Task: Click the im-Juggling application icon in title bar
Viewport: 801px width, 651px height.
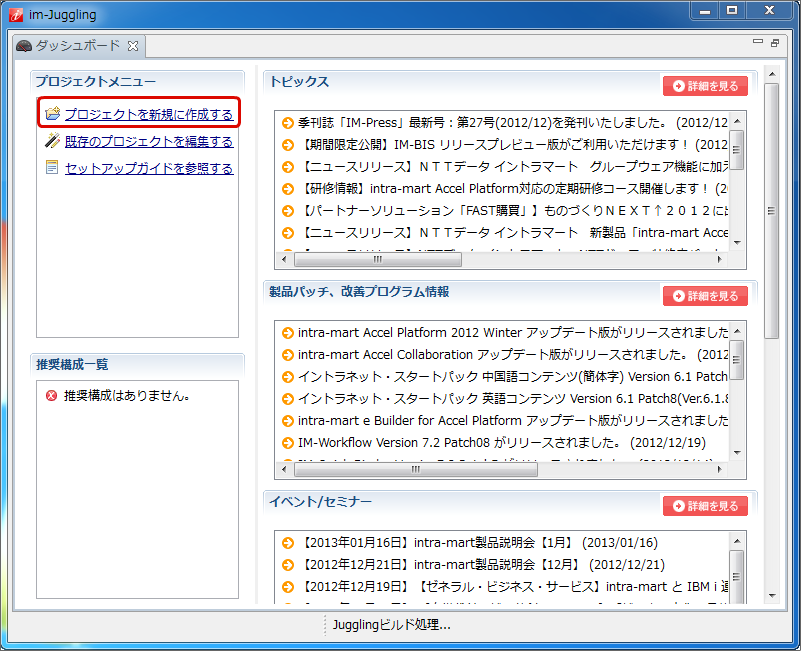Action: click(x=16, y=15)
